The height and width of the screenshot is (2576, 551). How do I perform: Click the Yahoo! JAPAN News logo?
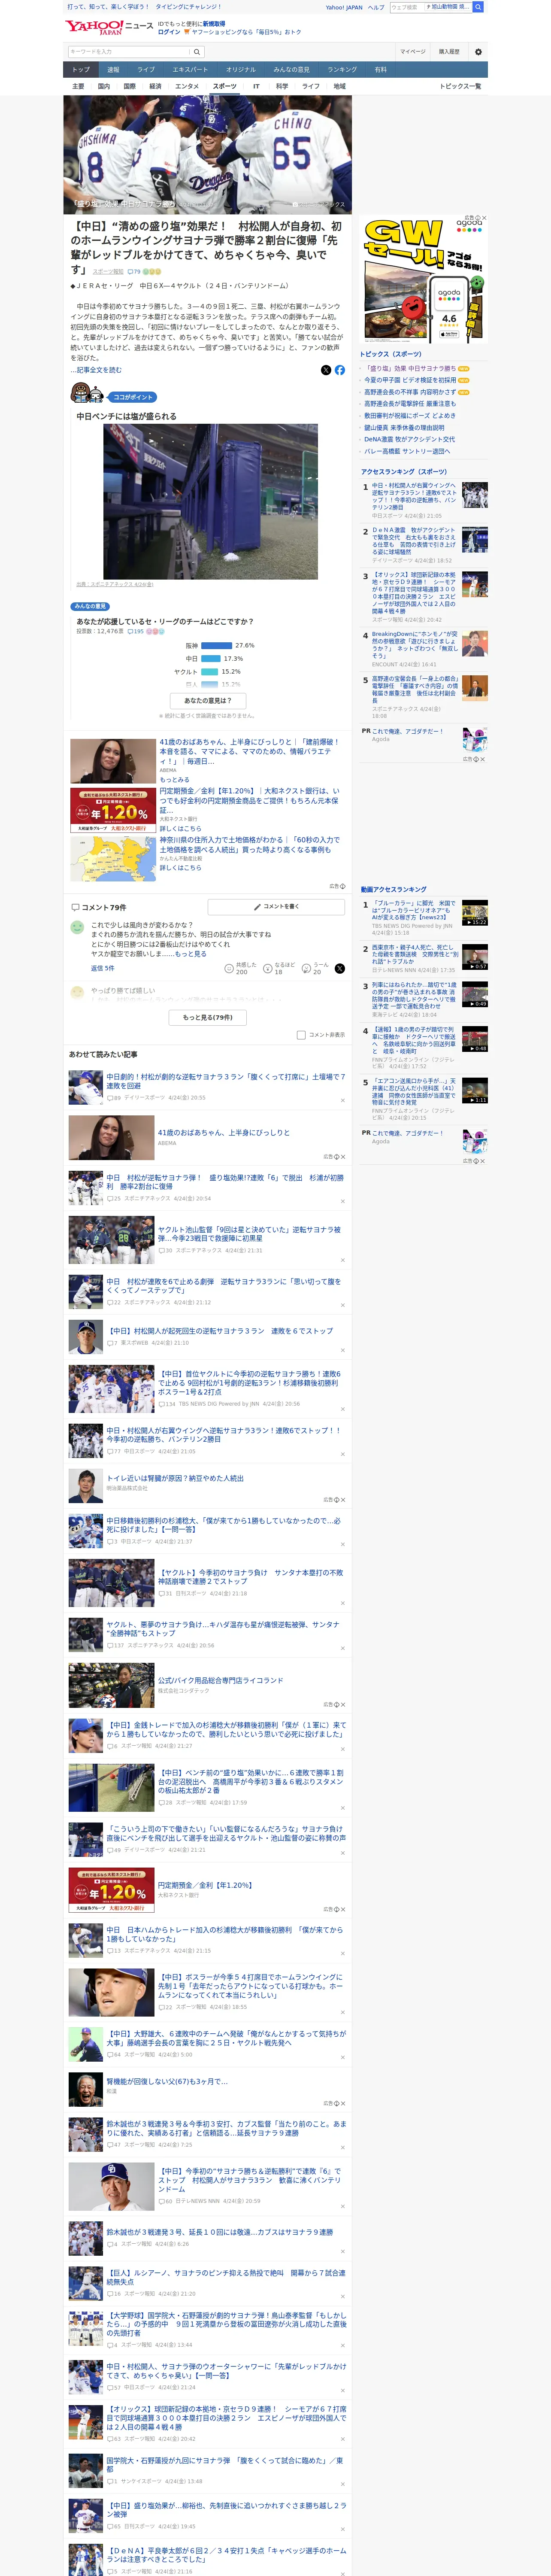(x=109, y=27)
